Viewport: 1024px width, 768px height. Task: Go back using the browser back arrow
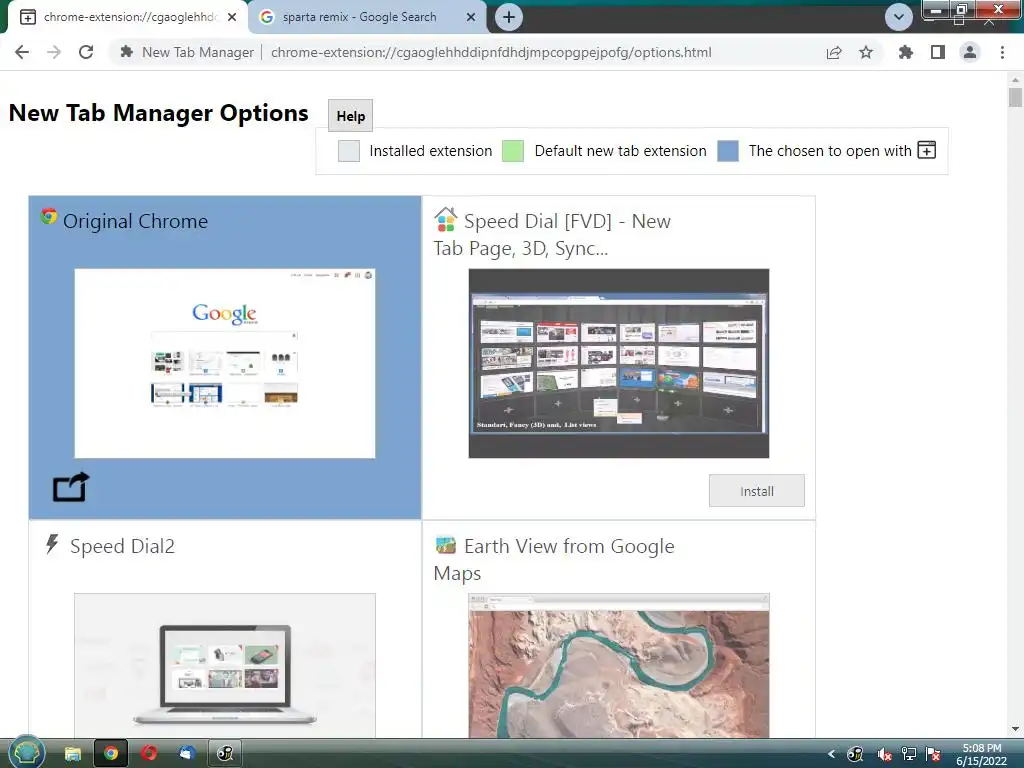22,52
